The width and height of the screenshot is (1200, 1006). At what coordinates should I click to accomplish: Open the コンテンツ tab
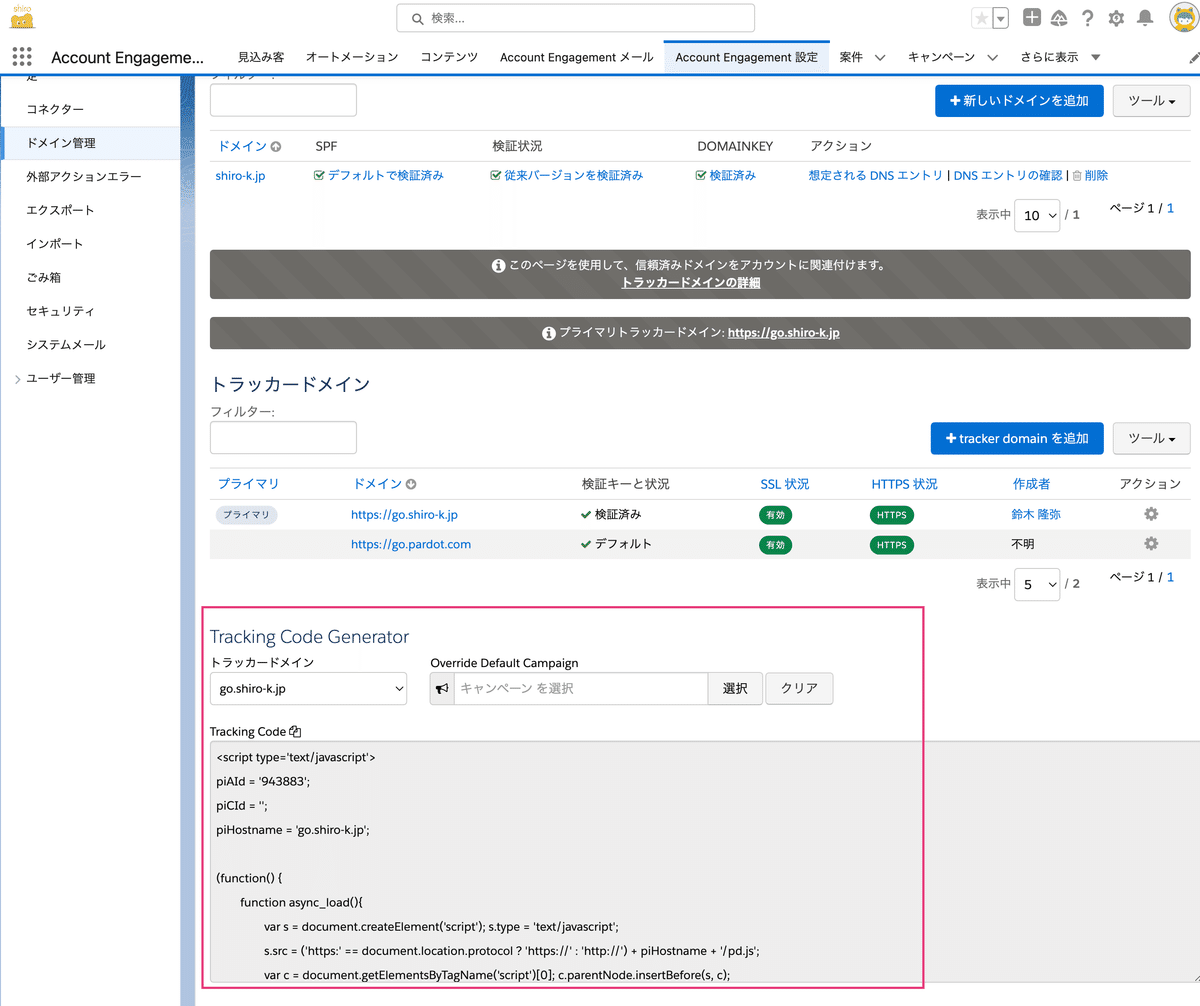449,57
